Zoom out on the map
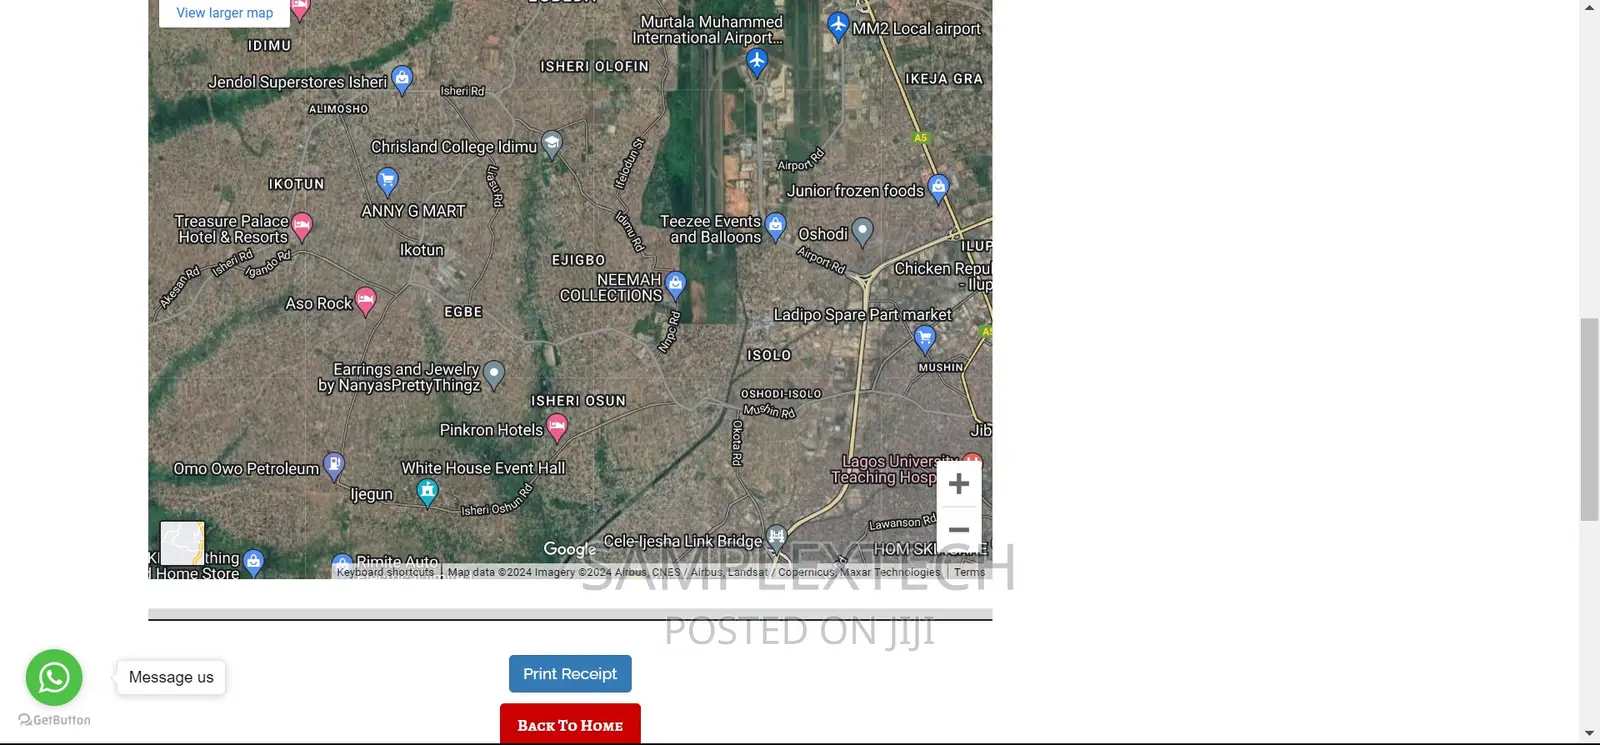The width and height of the screenshot is (1600, 745). tap(959, 530)
